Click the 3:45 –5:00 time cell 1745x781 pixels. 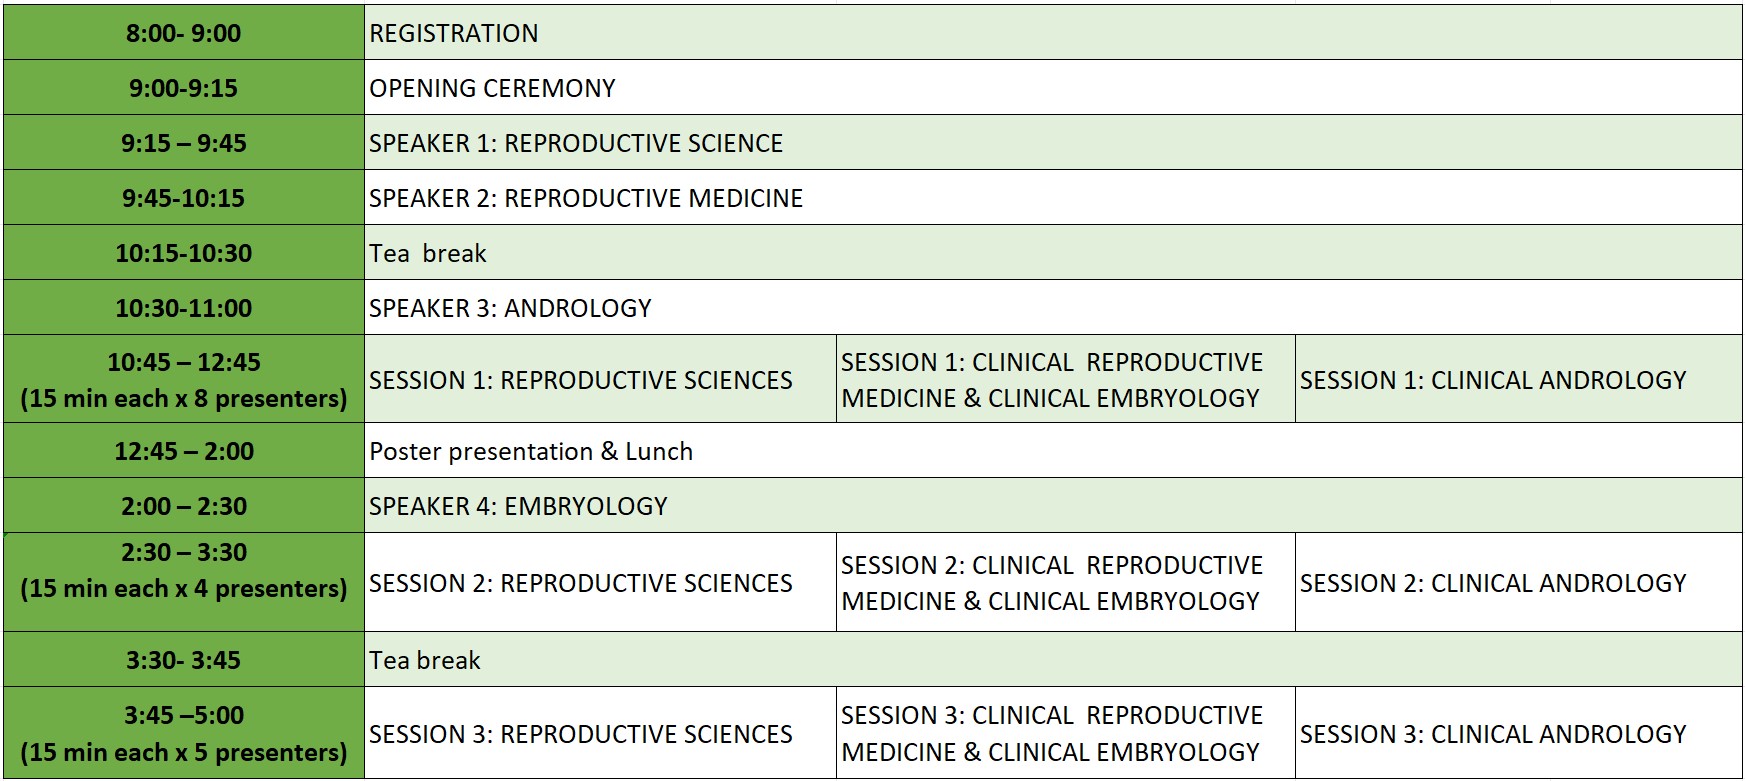click(183, 734)
